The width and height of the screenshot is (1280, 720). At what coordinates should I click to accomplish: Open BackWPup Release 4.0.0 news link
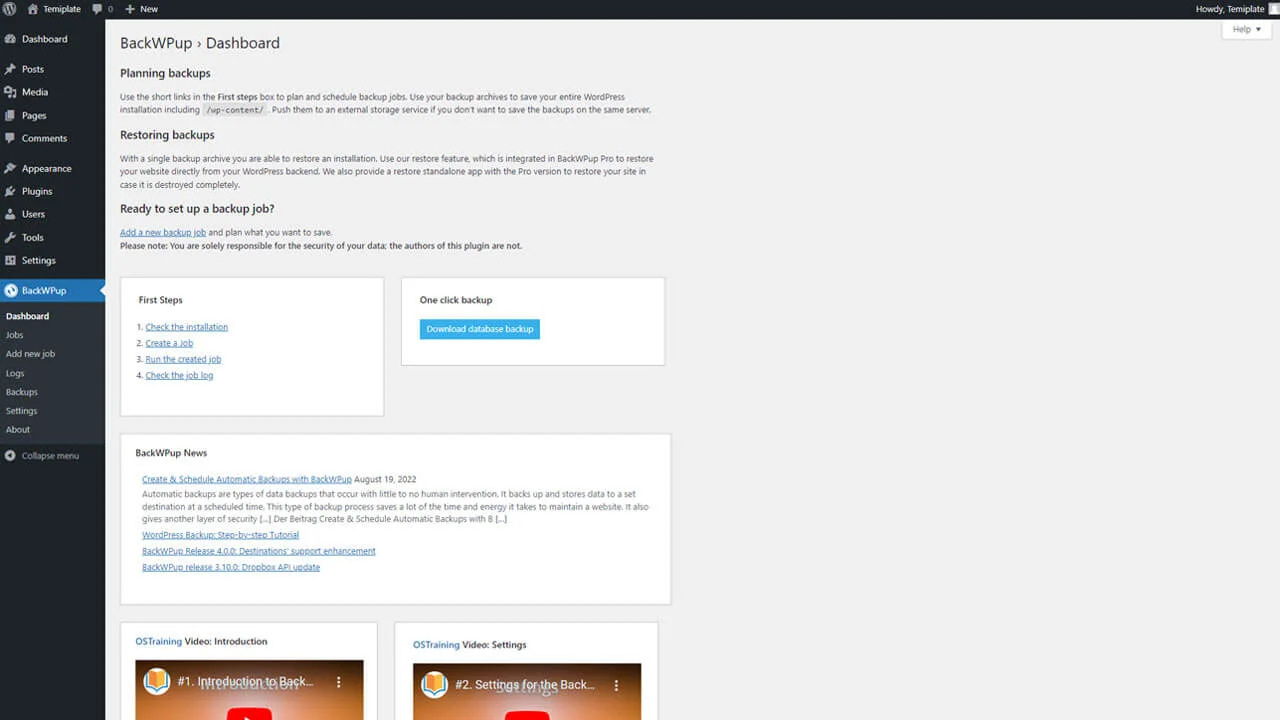click(259, 551)
